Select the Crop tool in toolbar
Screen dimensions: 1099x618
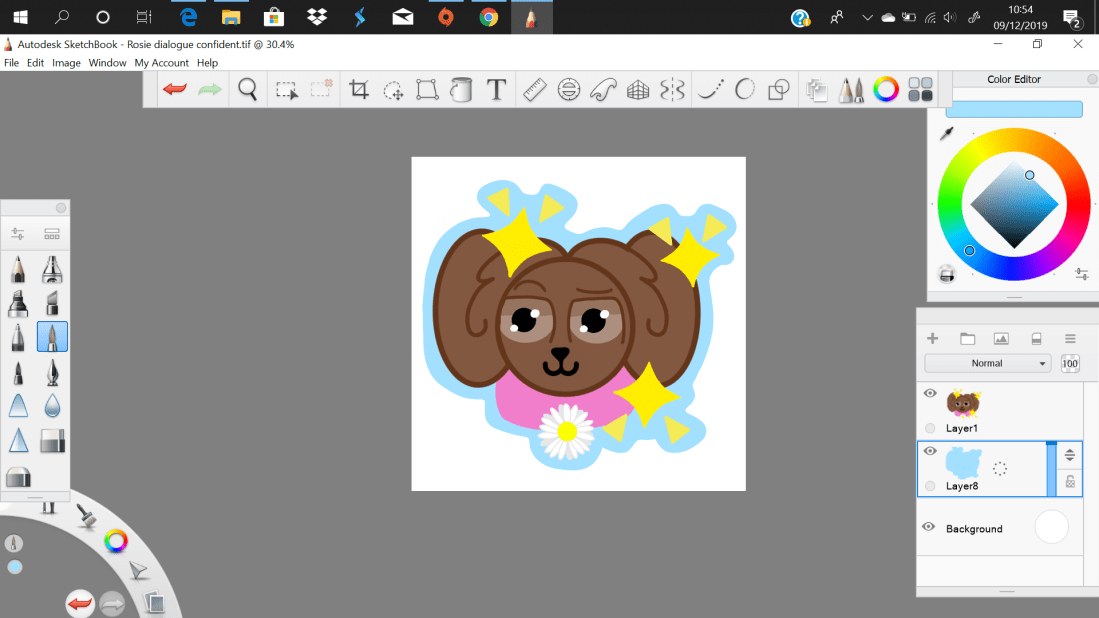coord(359,90)
